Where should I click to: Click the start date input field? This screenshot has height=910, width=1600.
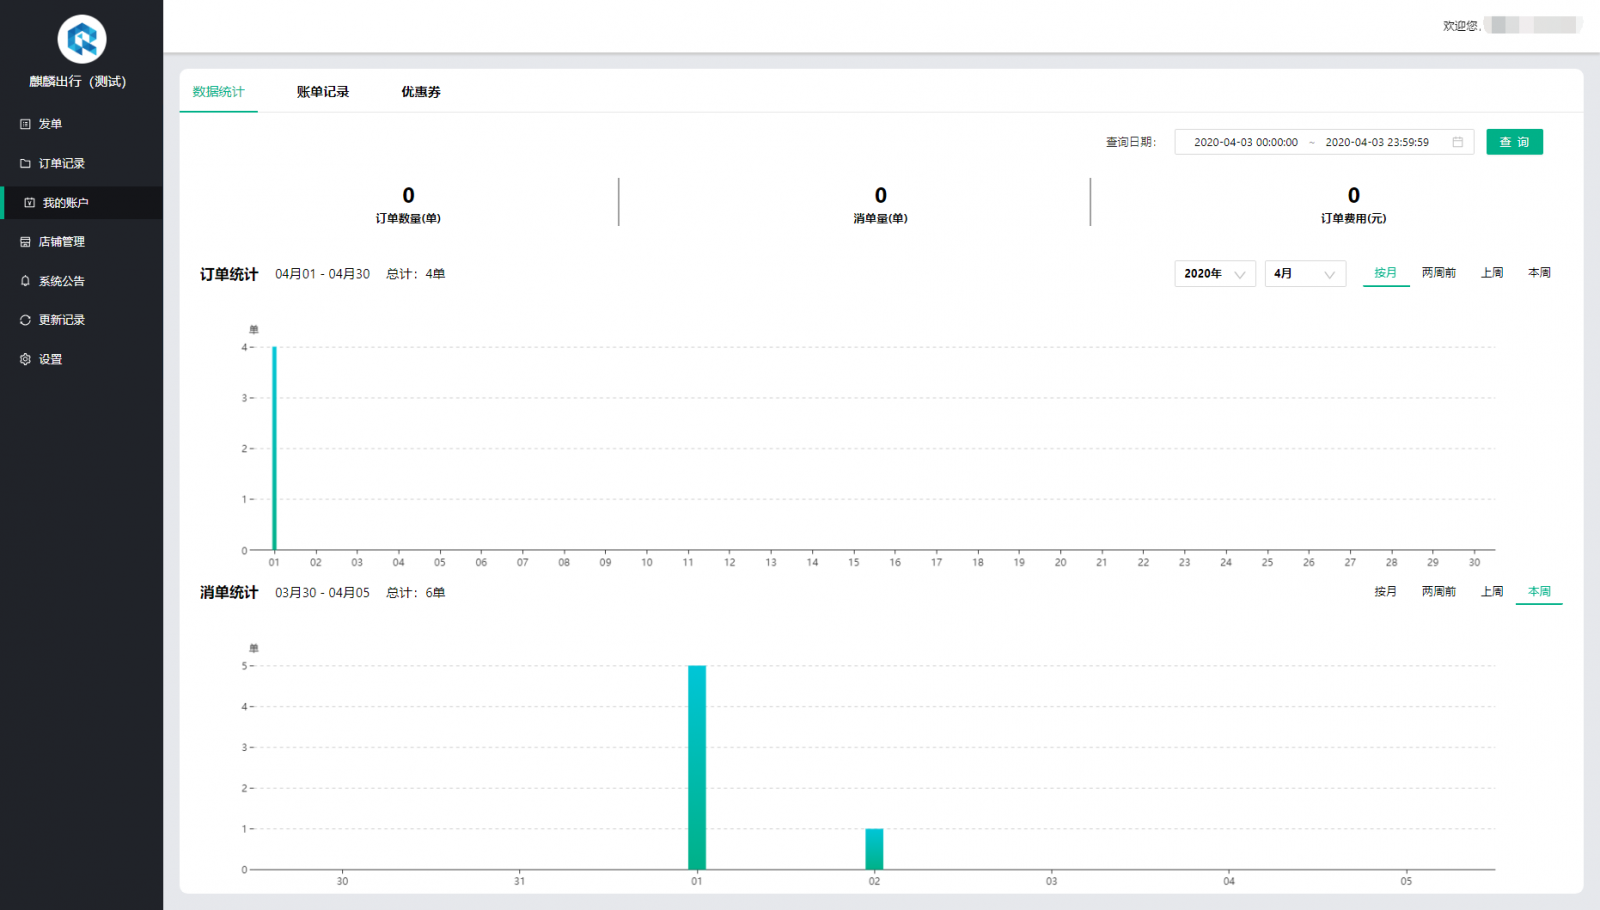coord(1245,142)
